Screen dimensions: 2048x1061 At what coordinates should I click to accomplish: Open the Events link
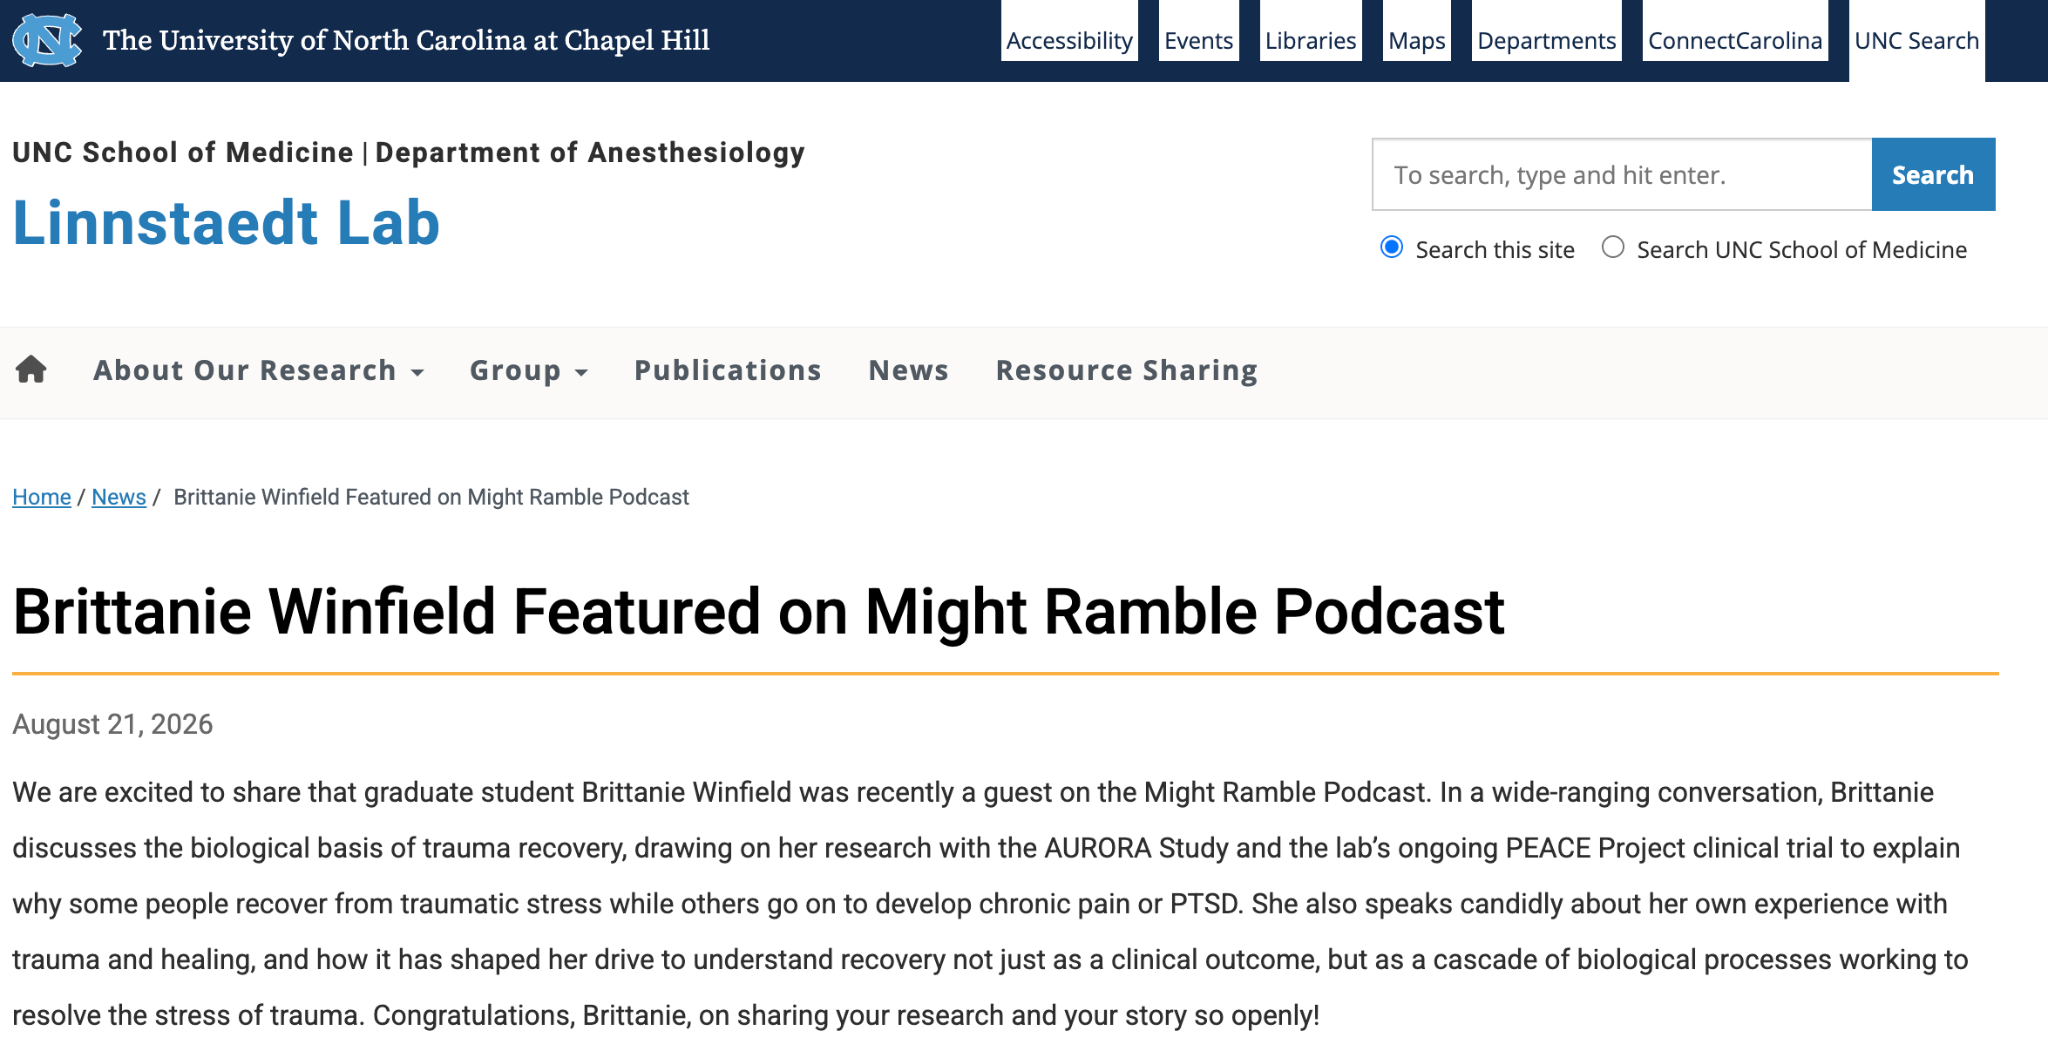click(1199, 40)
